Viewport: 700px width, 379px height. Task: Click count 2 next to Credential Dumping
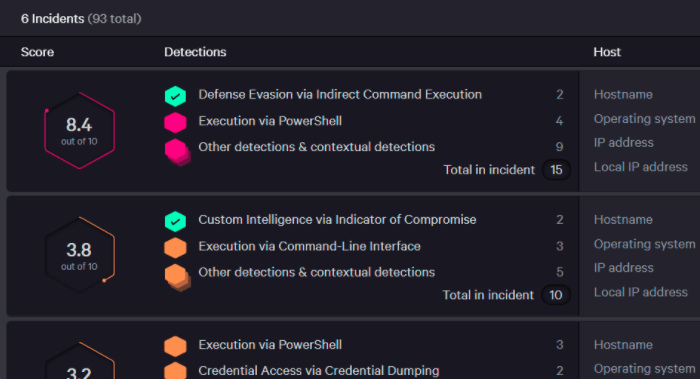click(560, 371)
